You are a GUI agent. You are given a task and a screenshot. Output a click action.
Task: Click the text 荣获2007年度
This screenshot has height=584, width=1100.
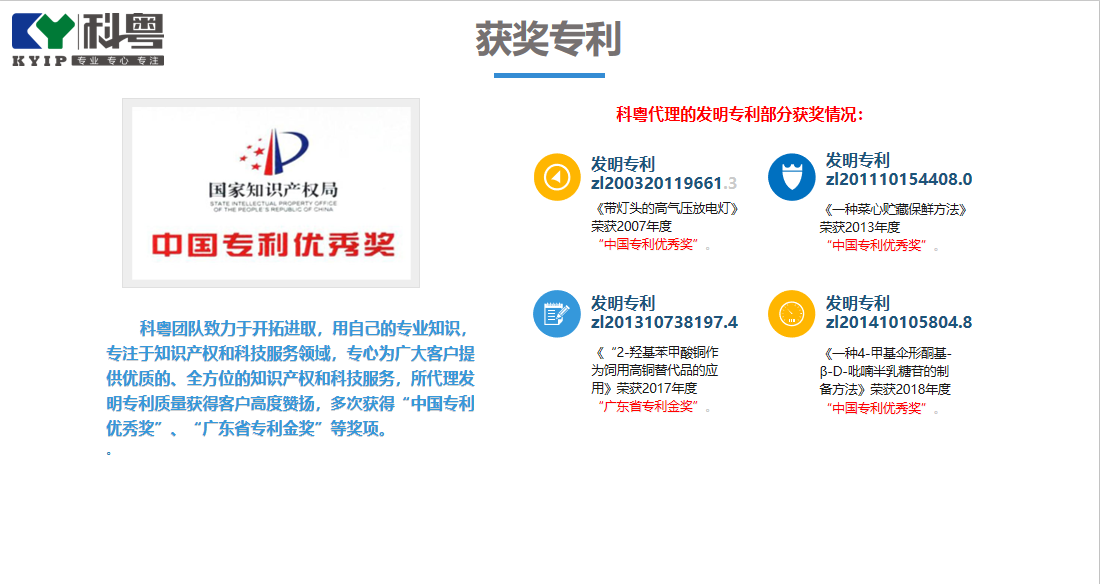point(631,226)
